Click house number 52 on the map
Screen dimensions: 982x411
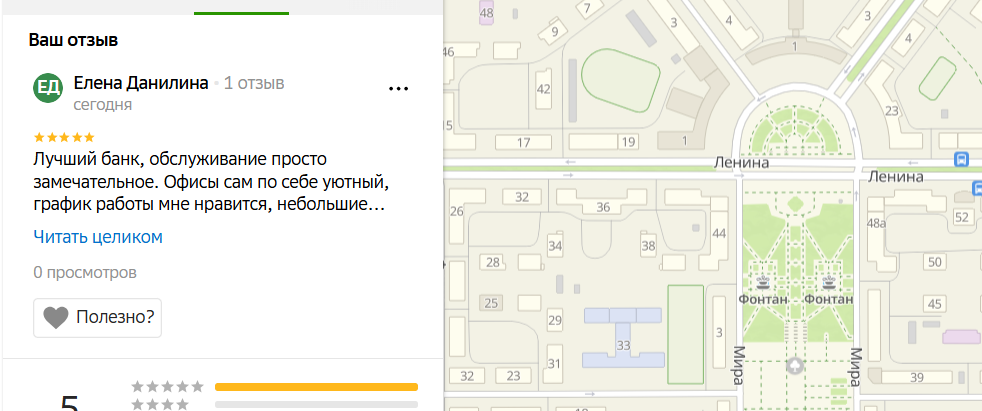click(962, 217)
